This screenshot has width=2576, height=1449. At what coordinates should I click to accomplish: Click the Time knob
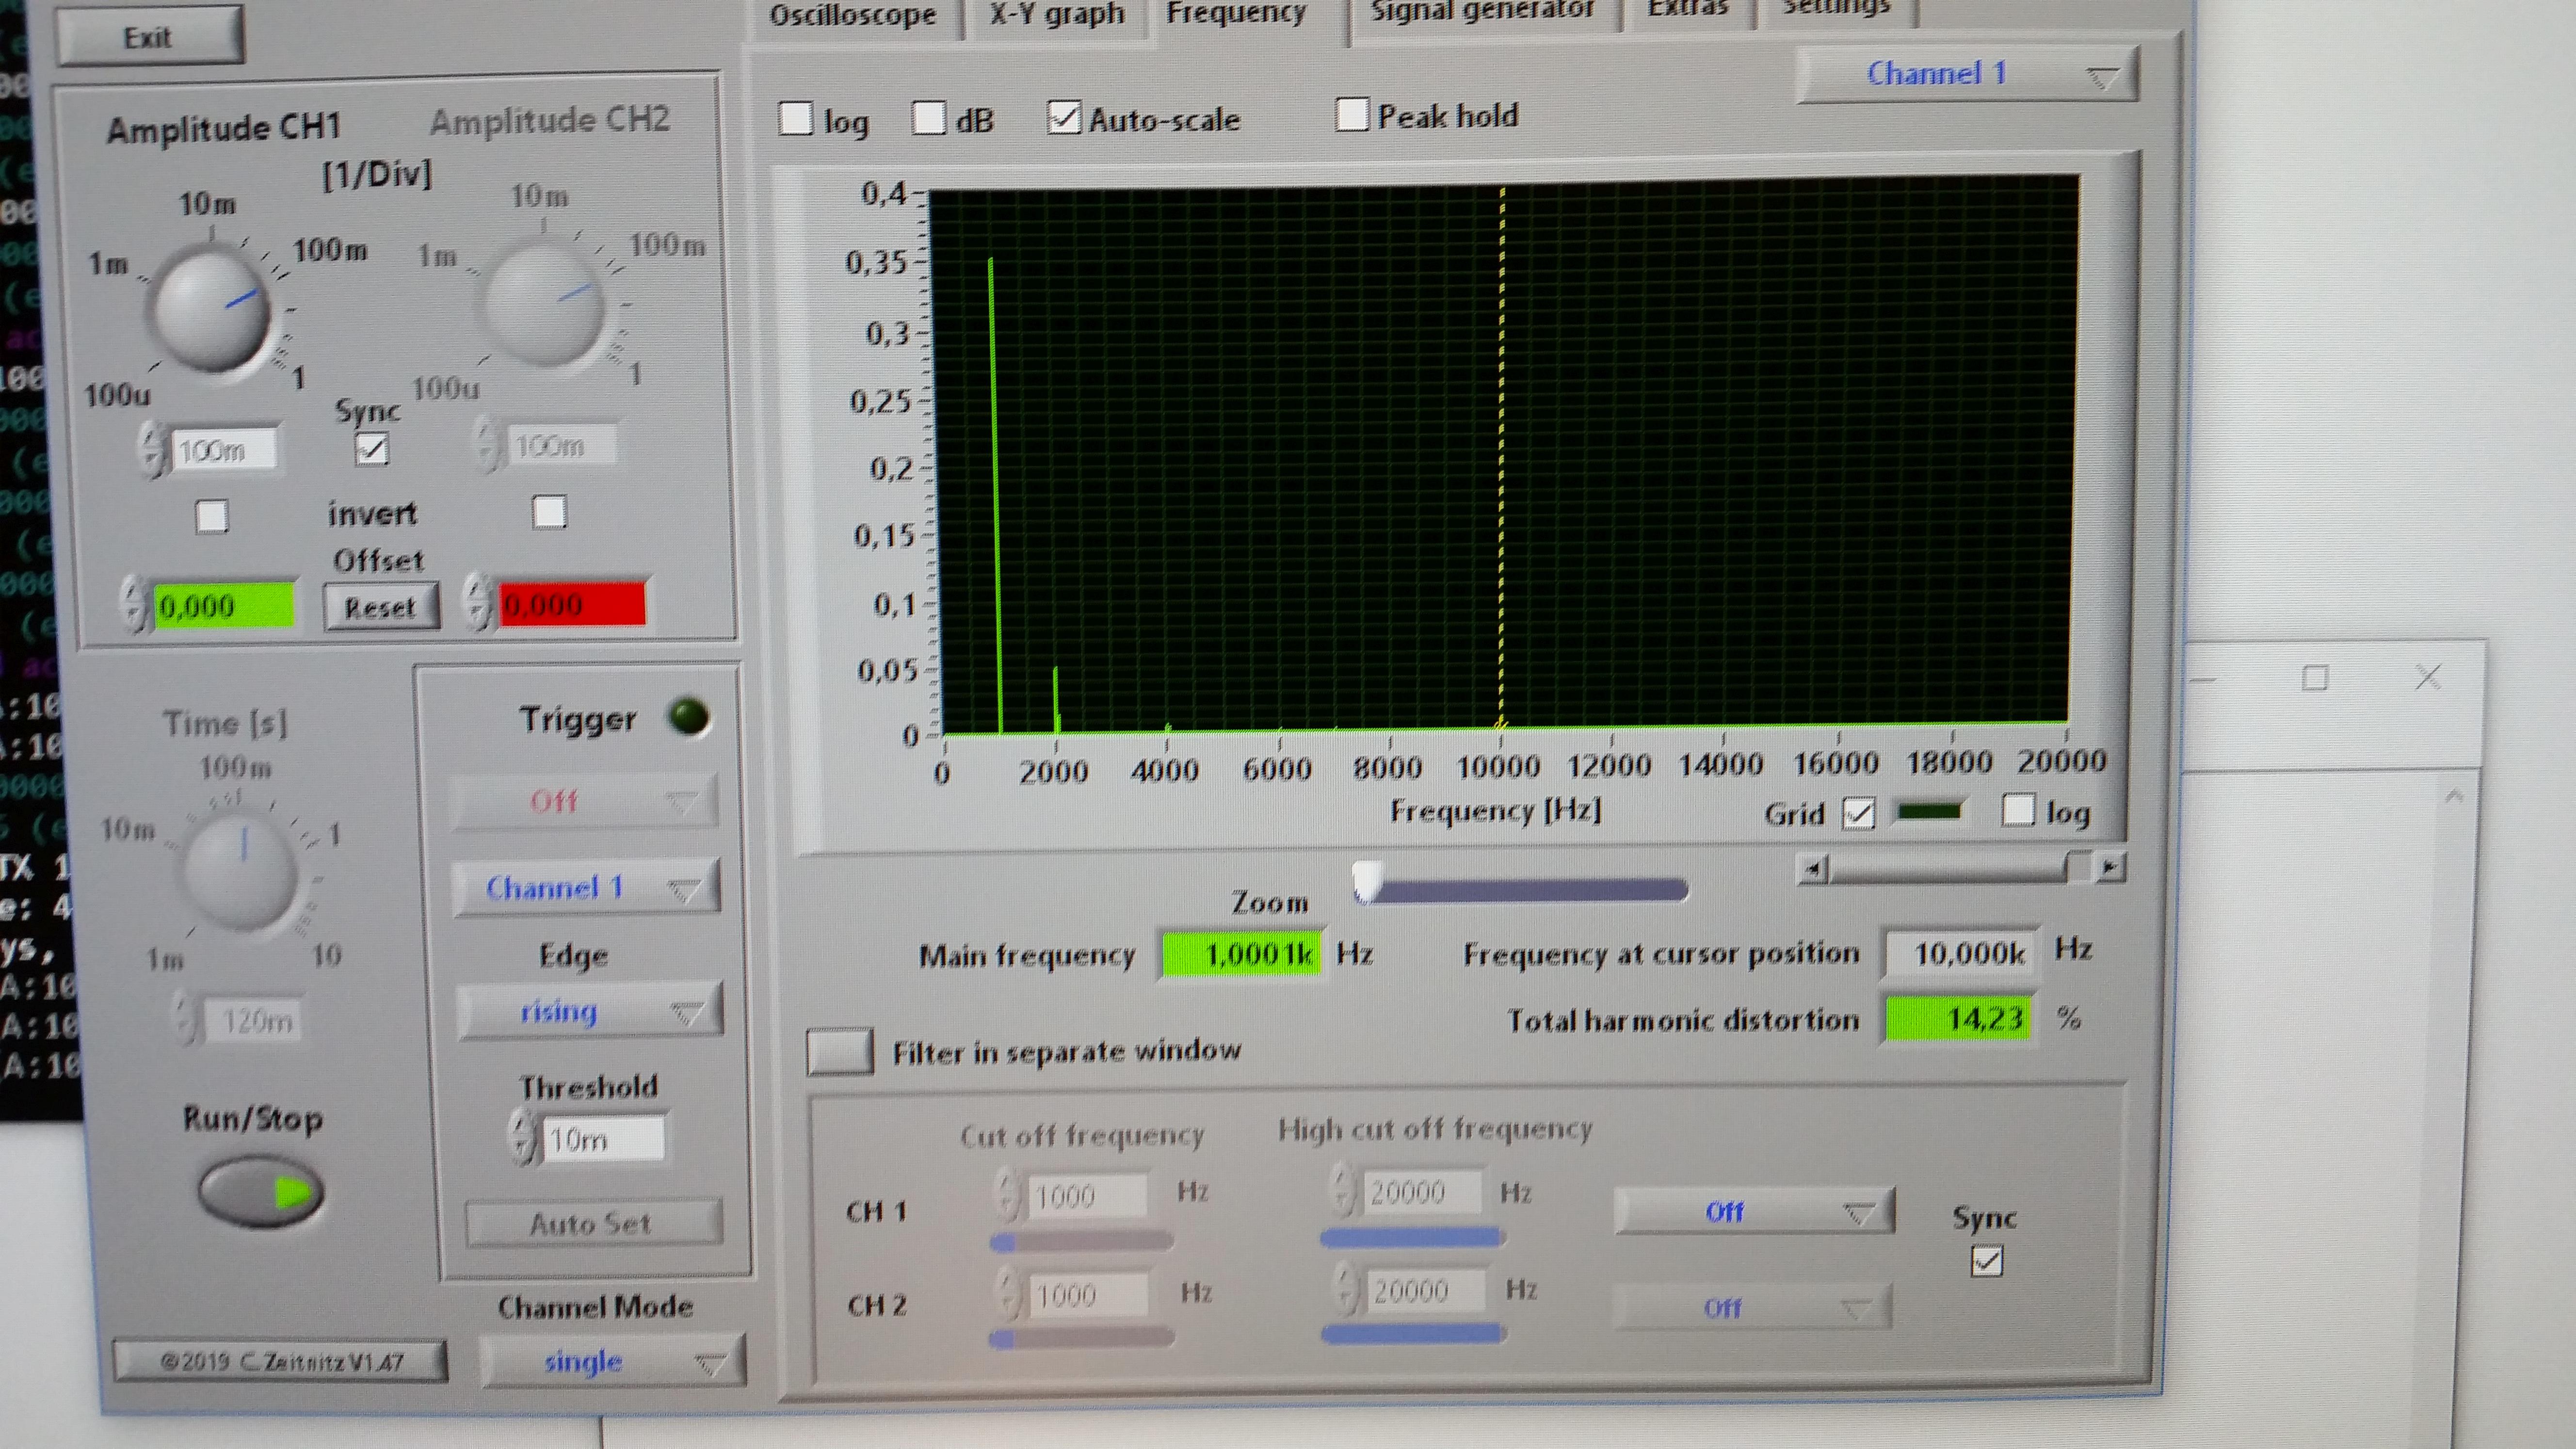pyautogui.click(x=241, y=872)
